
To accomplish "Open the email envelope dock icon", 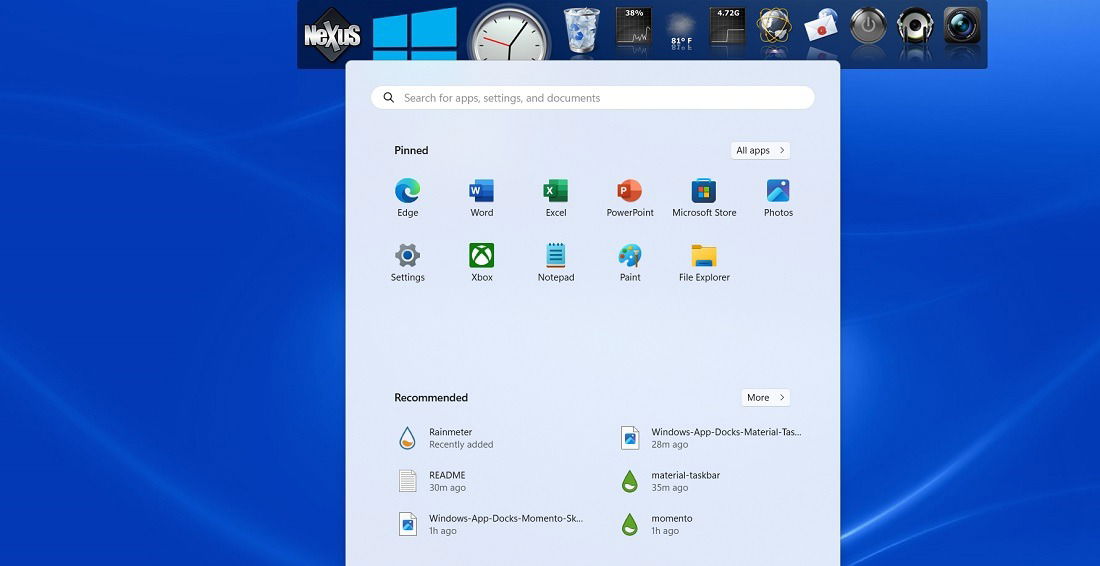I will 821,26.
